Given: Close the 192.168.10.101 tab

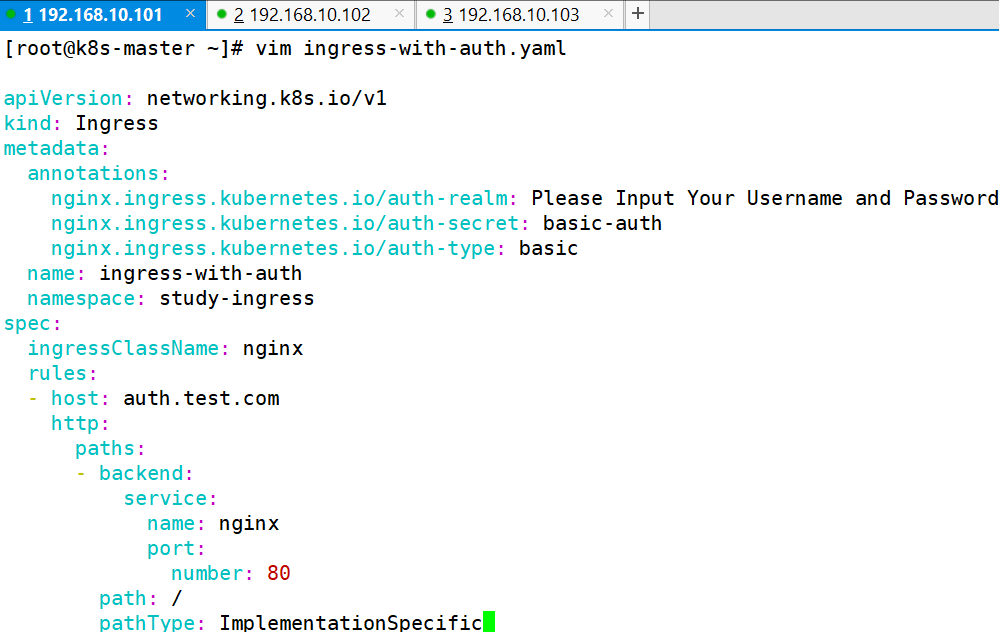Looking at the screenshot, I should [x=190, y=13].
